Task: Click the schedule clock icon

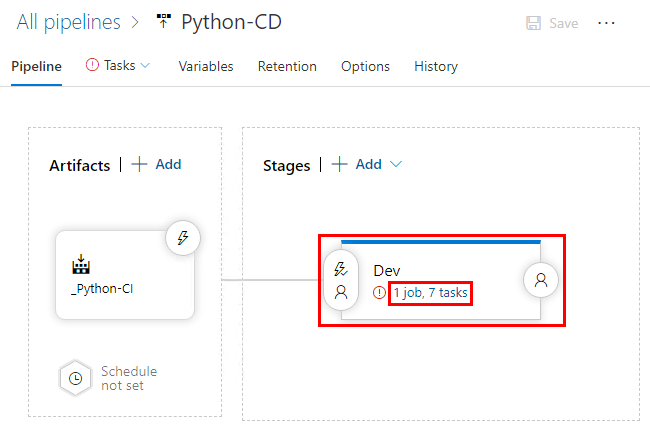Action: coord(76,378)
